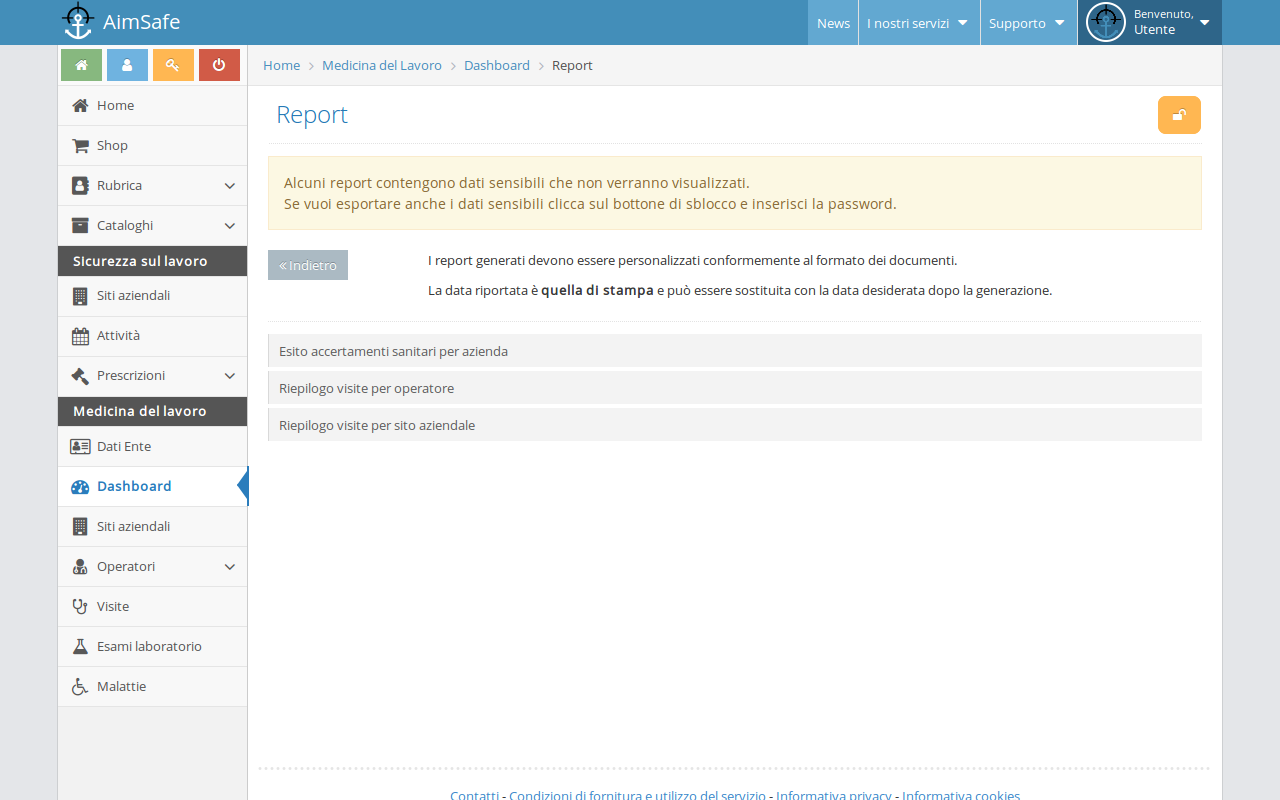Open the blue user profile shortcut
The width and height of the screenshot is (1280, 800).
[127, 65]
